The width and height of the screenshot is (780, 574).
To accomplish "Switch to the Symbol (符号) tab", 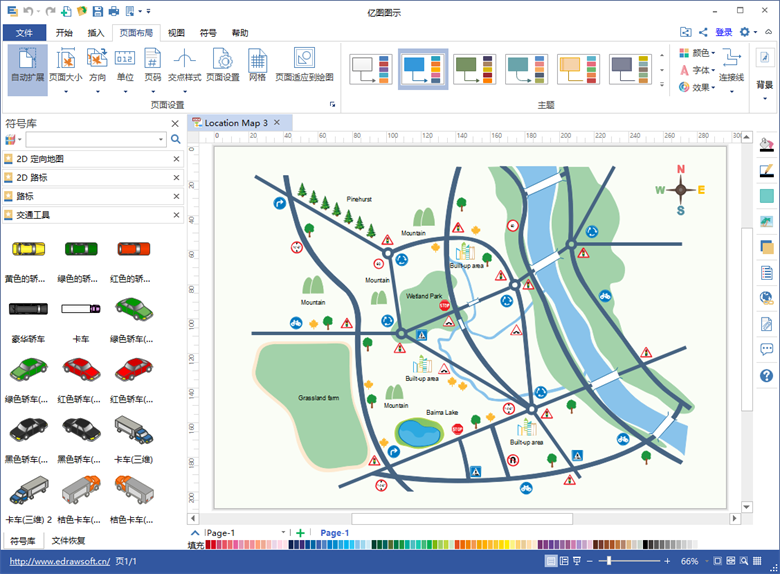I will (208, 33).
